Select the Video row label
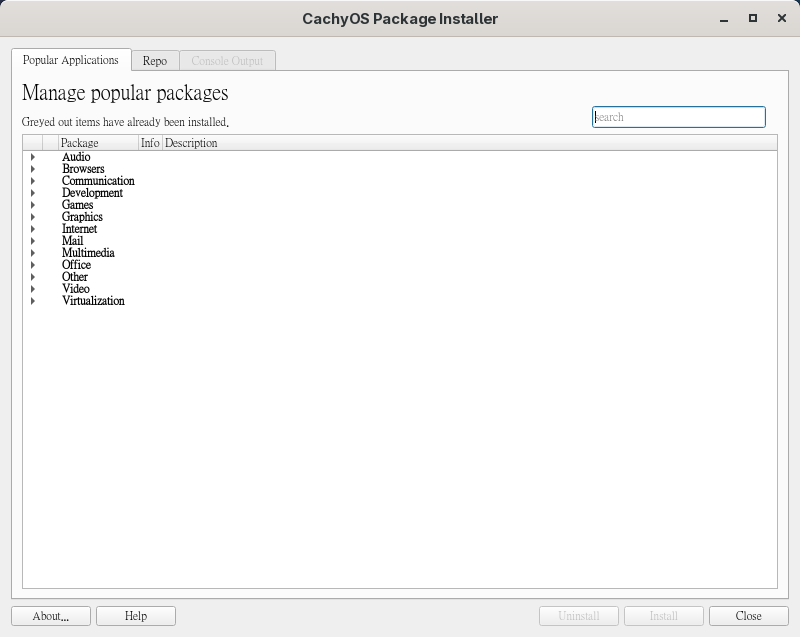 (76, 289)
